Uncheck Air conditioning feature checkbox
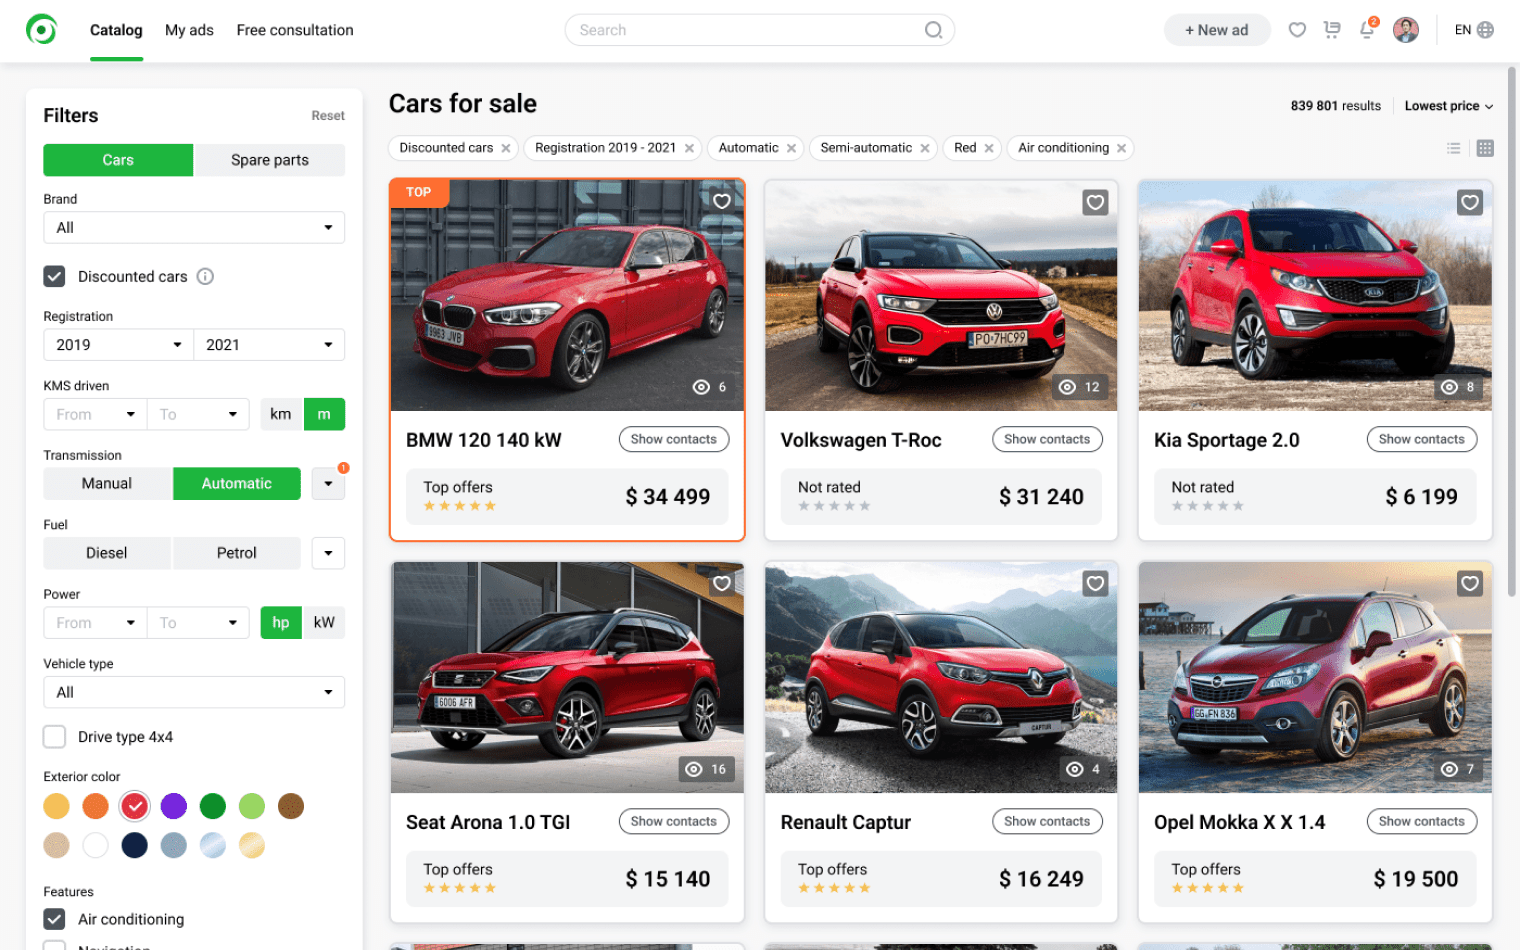Screen dimensions: 1520x950 pos(55,919)
